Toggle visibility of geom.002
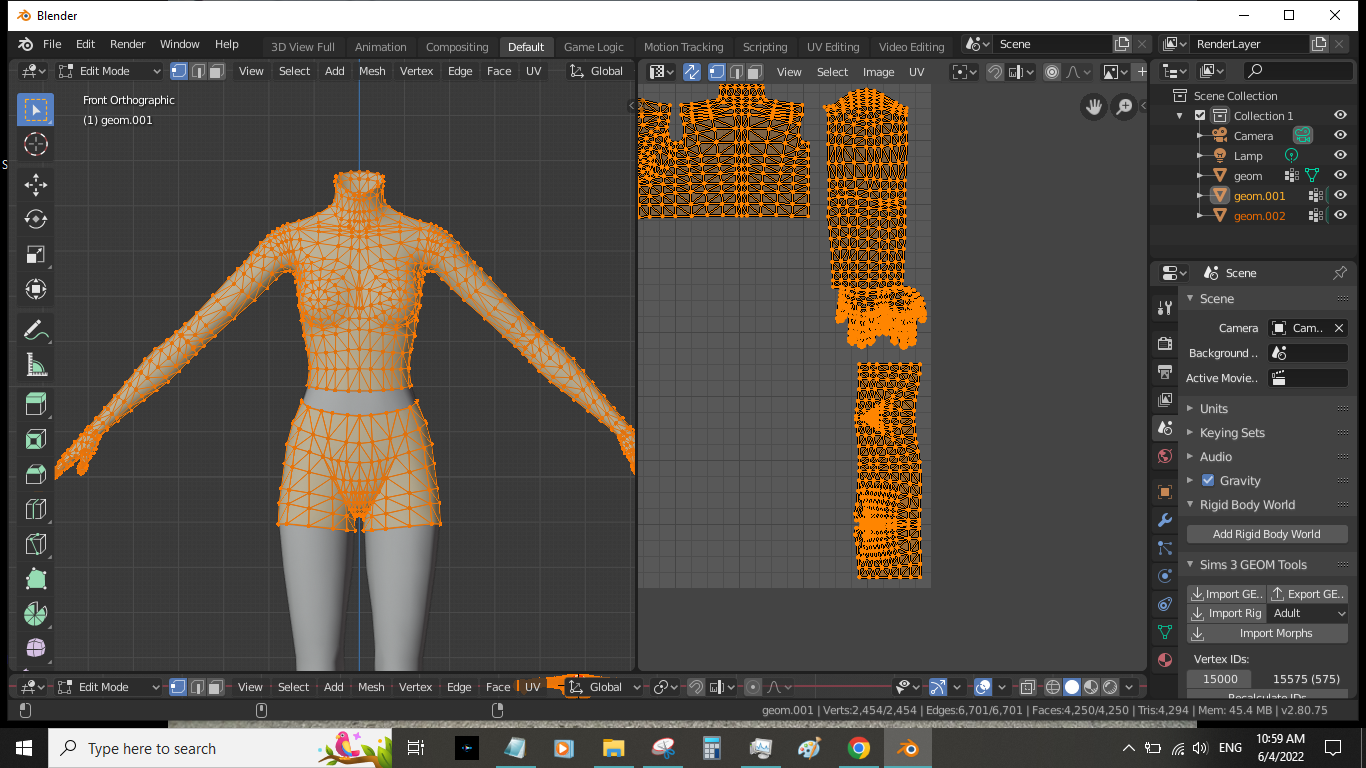 point(1340,215)
